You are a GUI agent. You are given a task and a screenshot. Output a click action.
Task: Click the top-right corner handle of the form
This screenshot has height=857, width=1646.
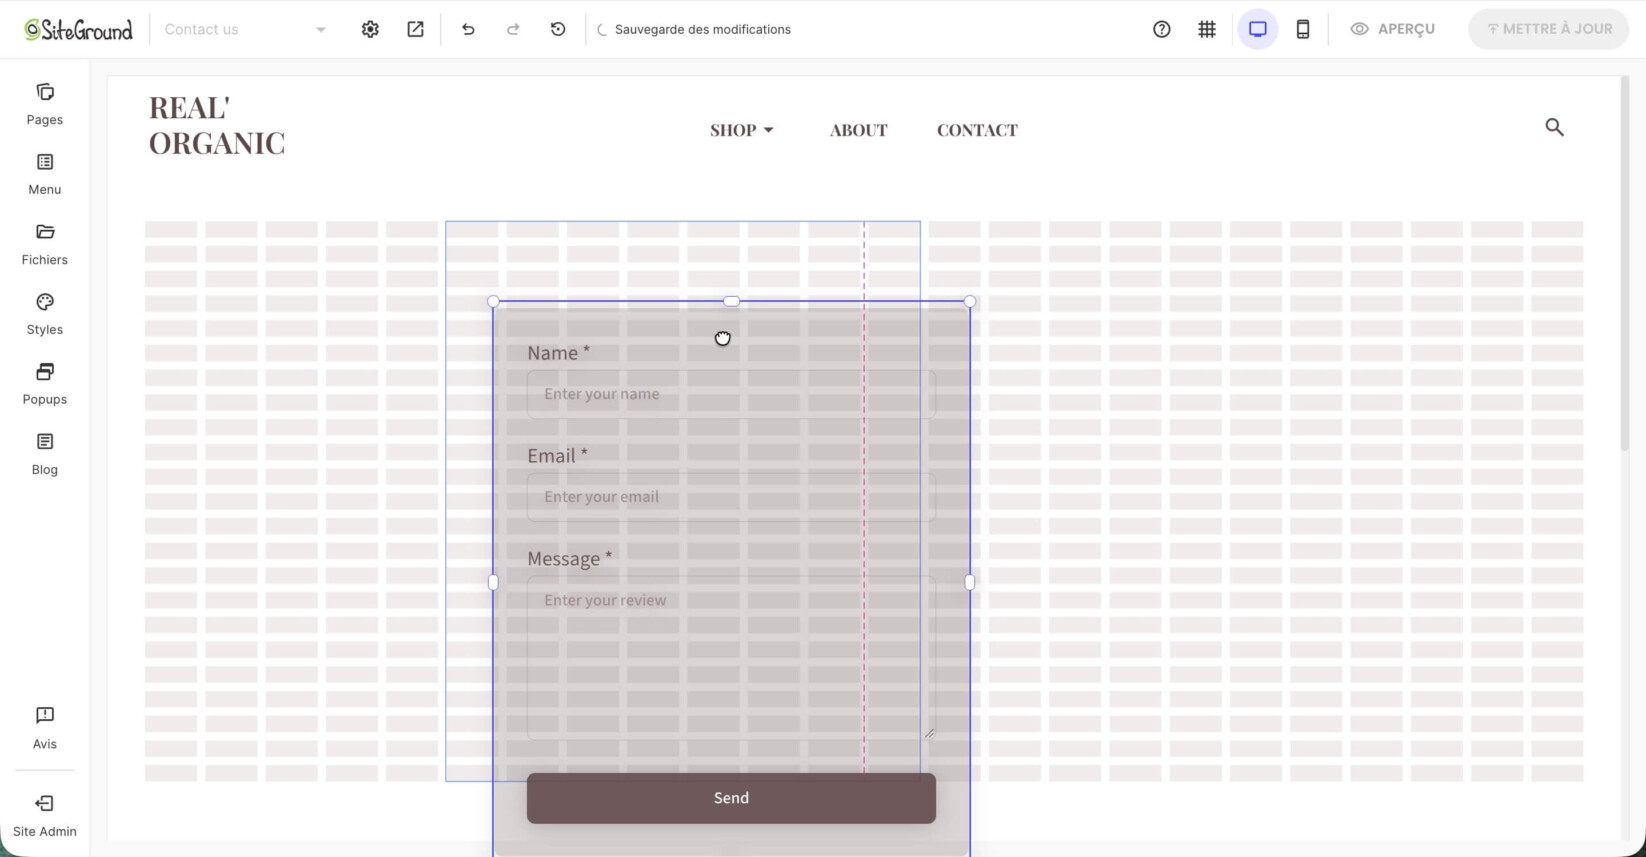point(970,301)
